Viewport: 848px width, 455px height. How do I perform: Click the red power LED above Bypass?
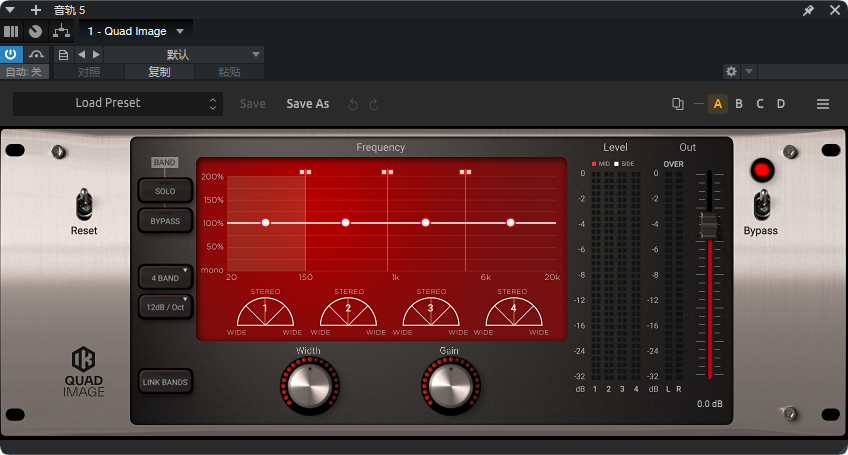click(762, 170)
